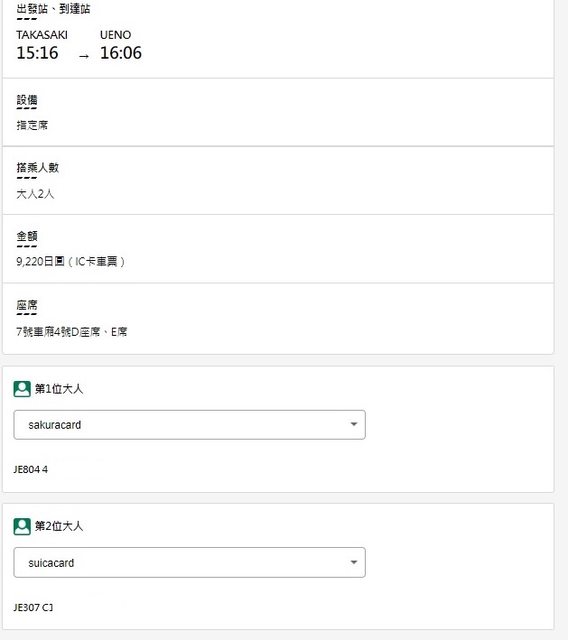
Task: Click the second adult passenger person icon
Action: pos(22,527)
